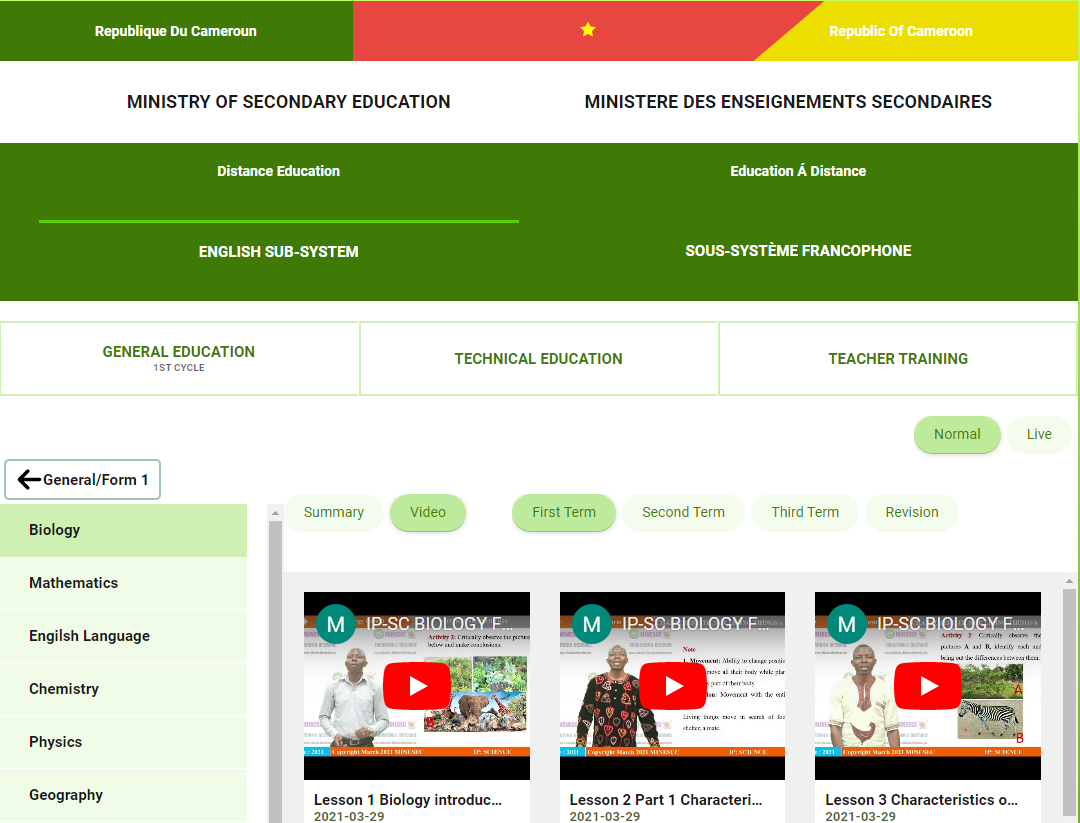This screenshot has width=1080, height=823.
Task: Open the TECHNICAL EDUCATION tab
Action: [539, 357]
